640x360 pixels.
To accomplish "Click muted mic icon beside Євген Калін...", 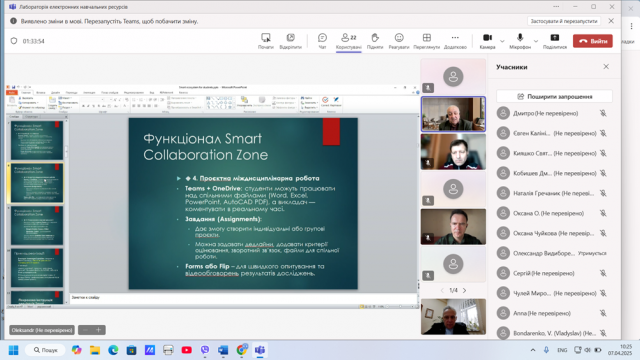I will [603, 133].
